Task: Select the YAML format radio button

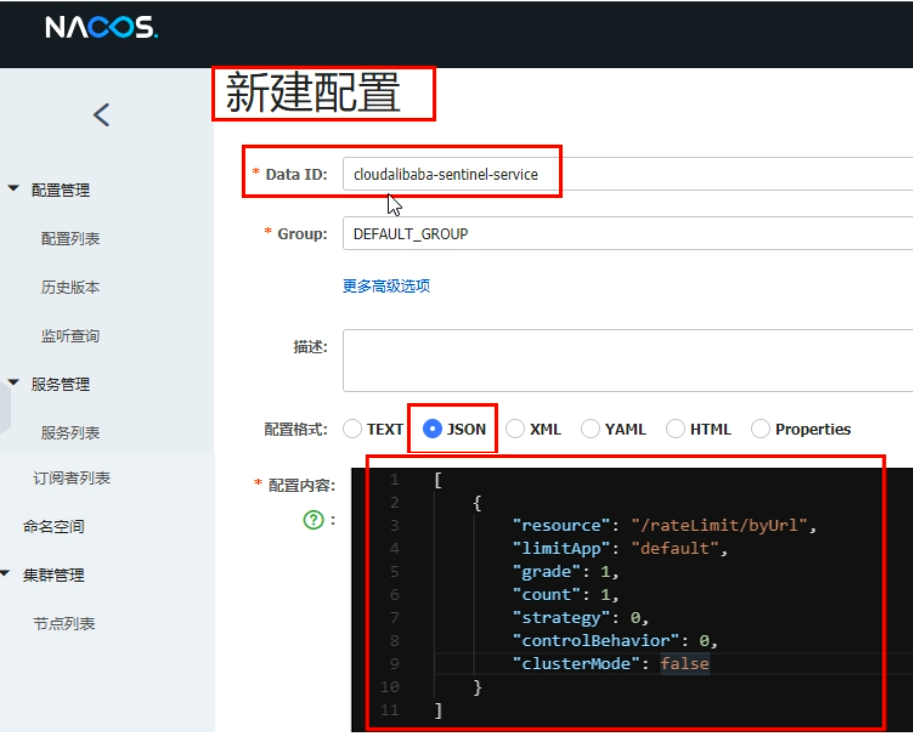Action: pos(590,429)
